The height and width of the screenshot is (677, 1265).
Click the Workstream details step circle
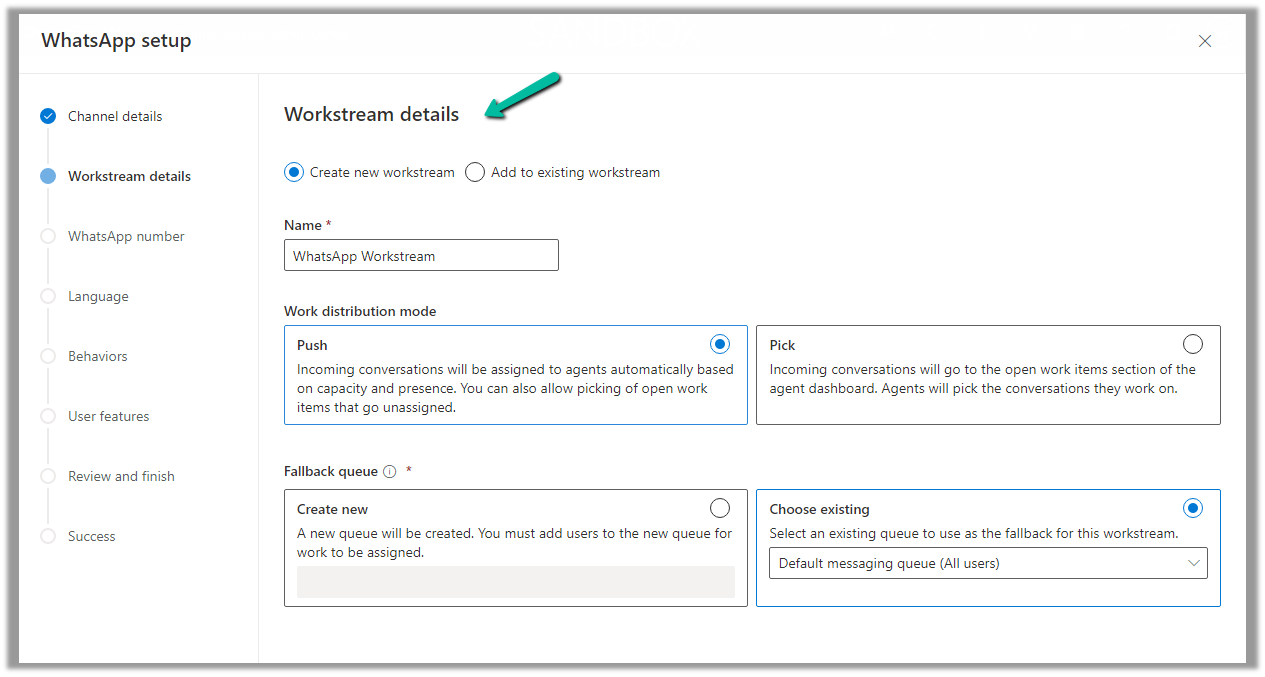48,176
